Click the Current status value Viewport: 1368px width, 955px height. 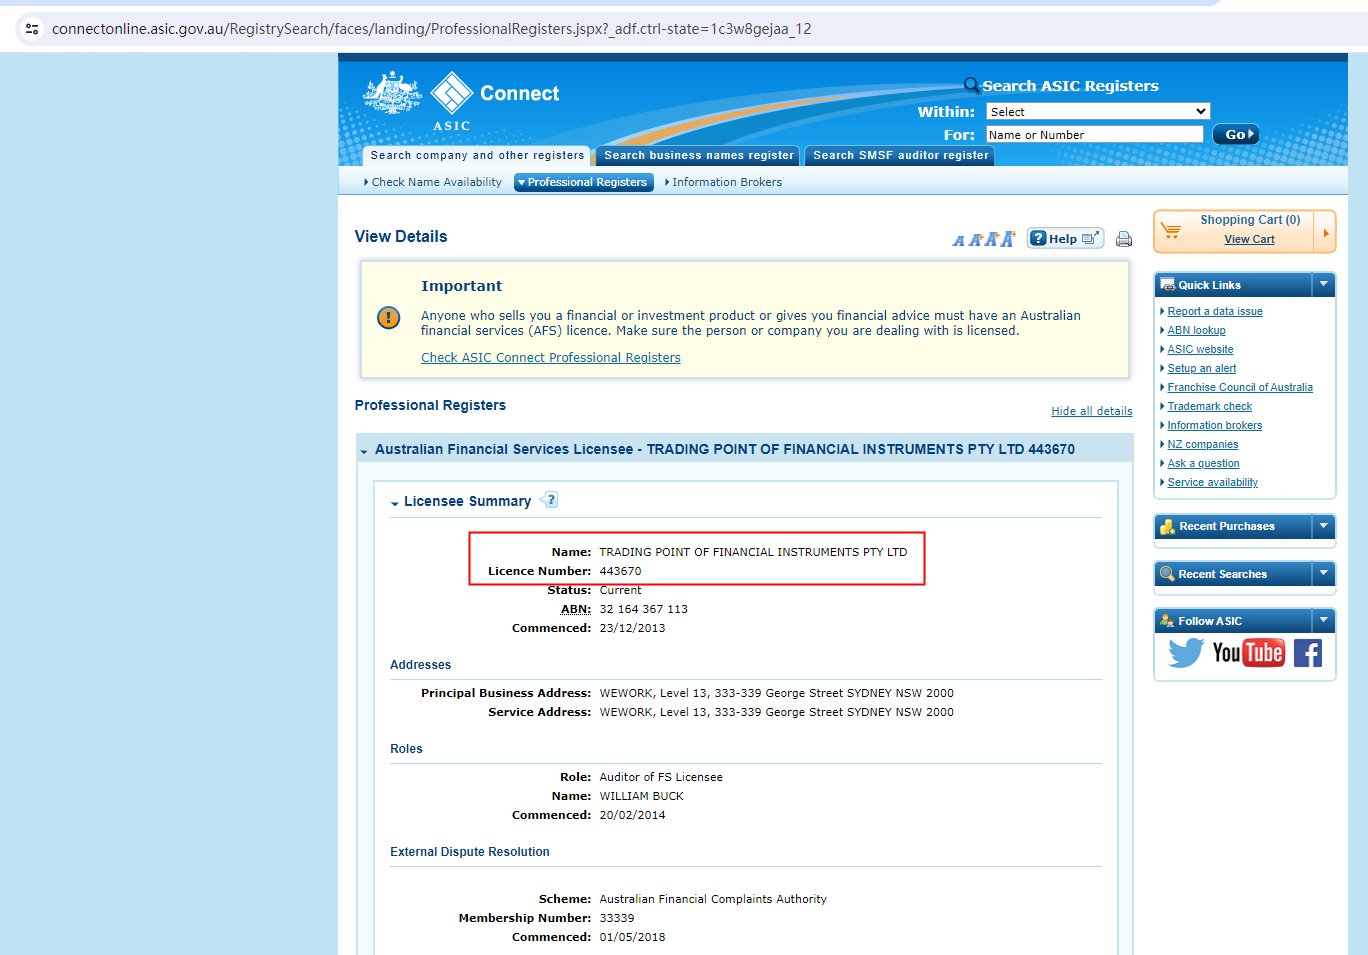point(621,591)
